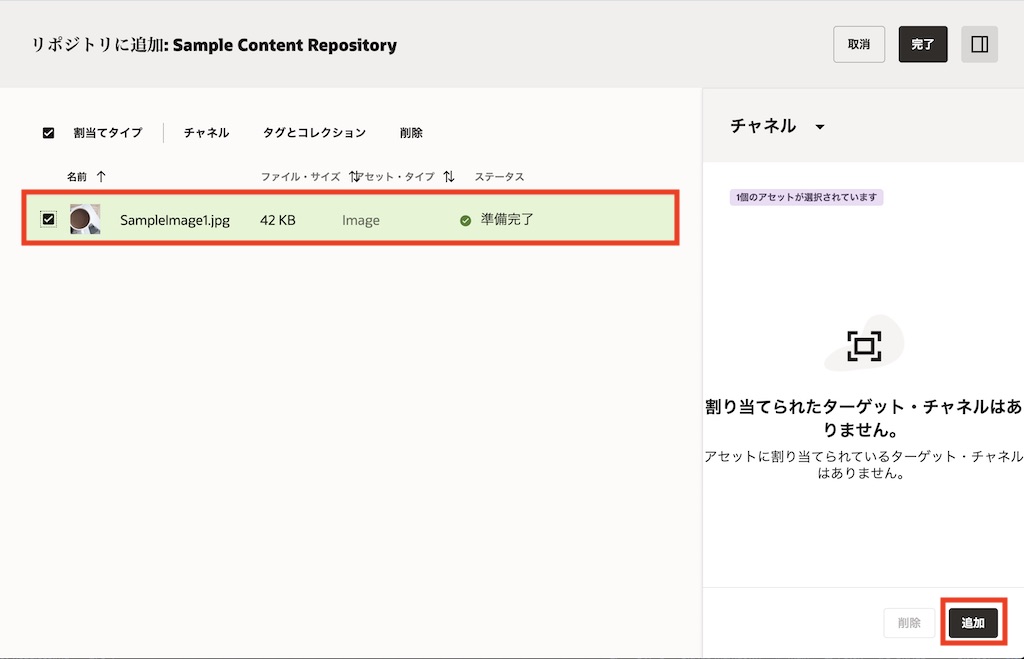
Task: Toggle the select-all assets checkbox
Action: [x=48, y=133]
